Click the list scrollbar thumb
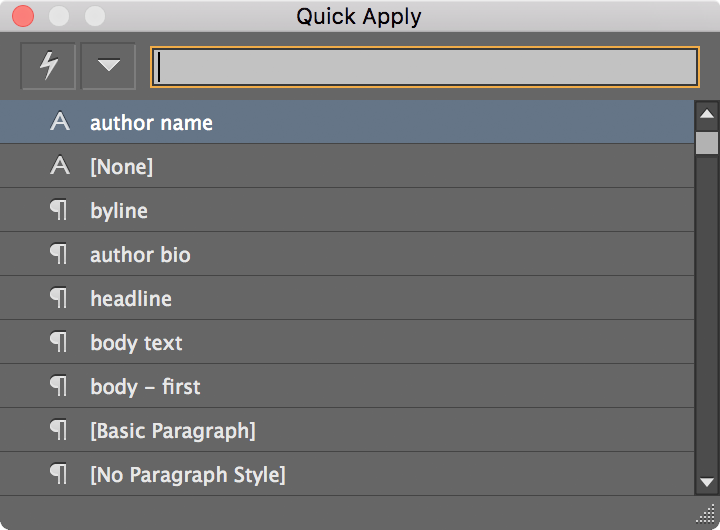This screenshot has width=720, height=530. point(707,143)
